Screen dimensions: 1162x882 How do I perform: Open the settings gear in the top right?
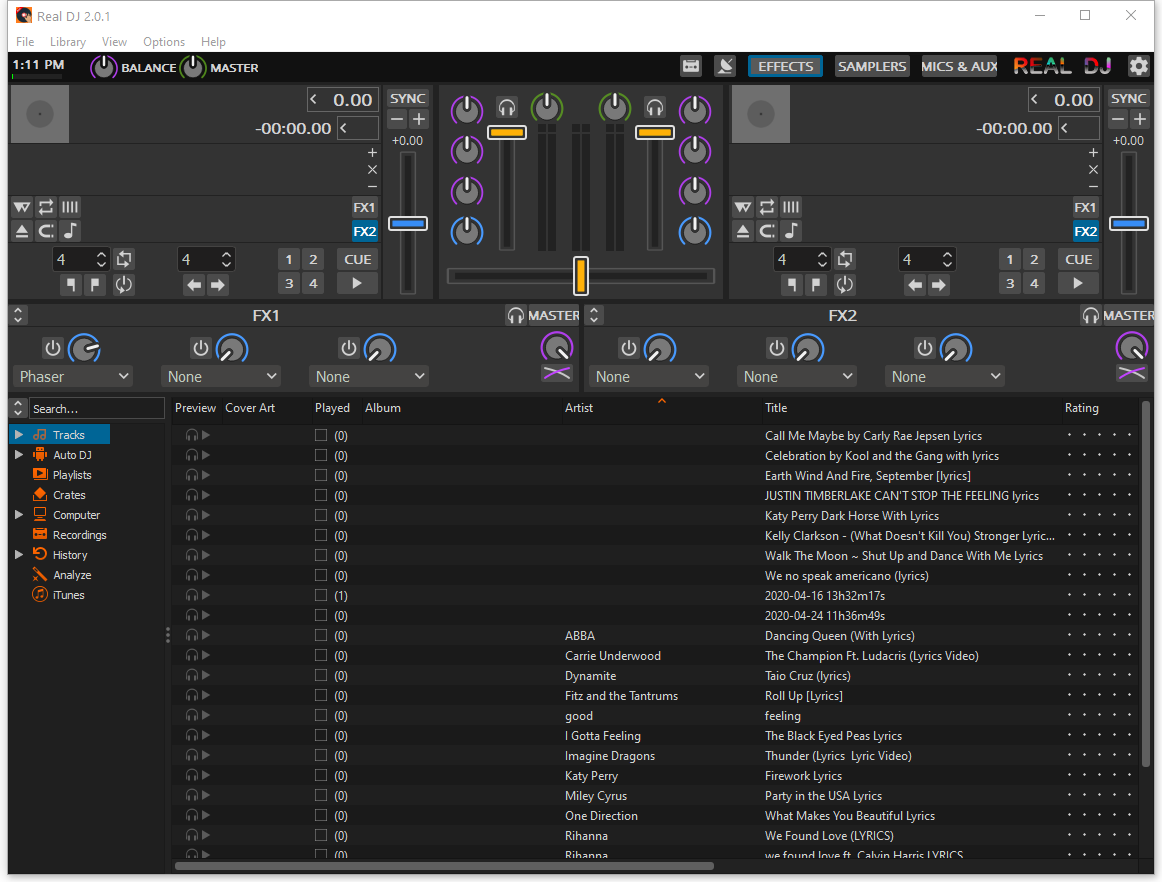click(x=1138, y=66)
